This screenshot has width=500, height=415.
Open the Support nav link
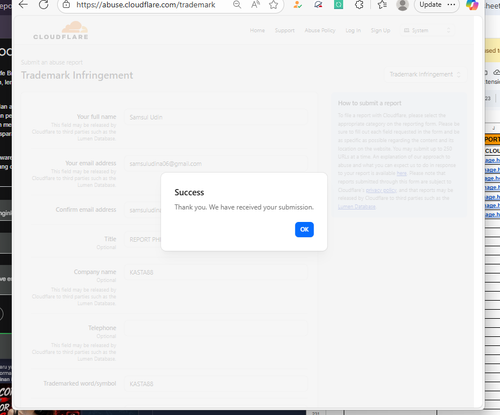click(x=285, y=30)
